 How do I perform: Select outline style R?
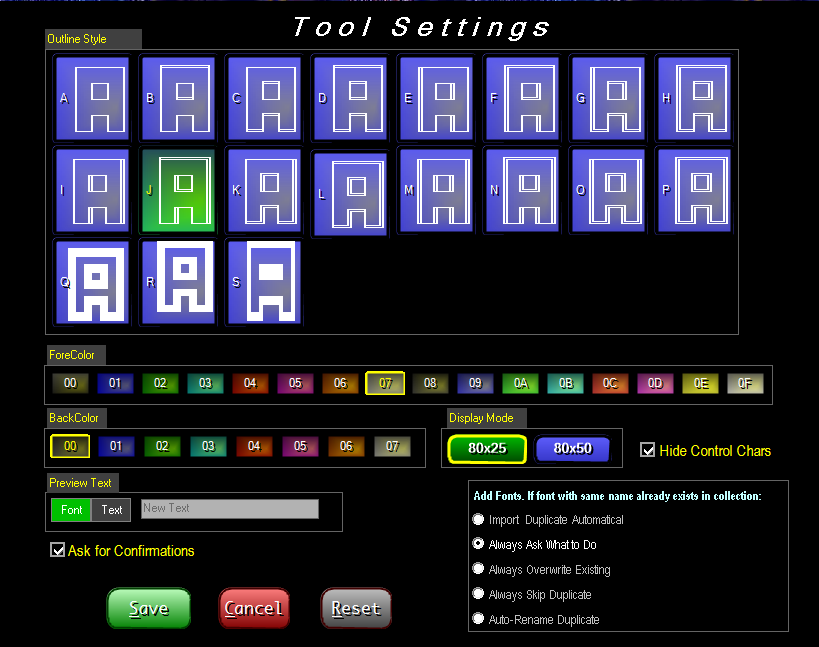177,283
